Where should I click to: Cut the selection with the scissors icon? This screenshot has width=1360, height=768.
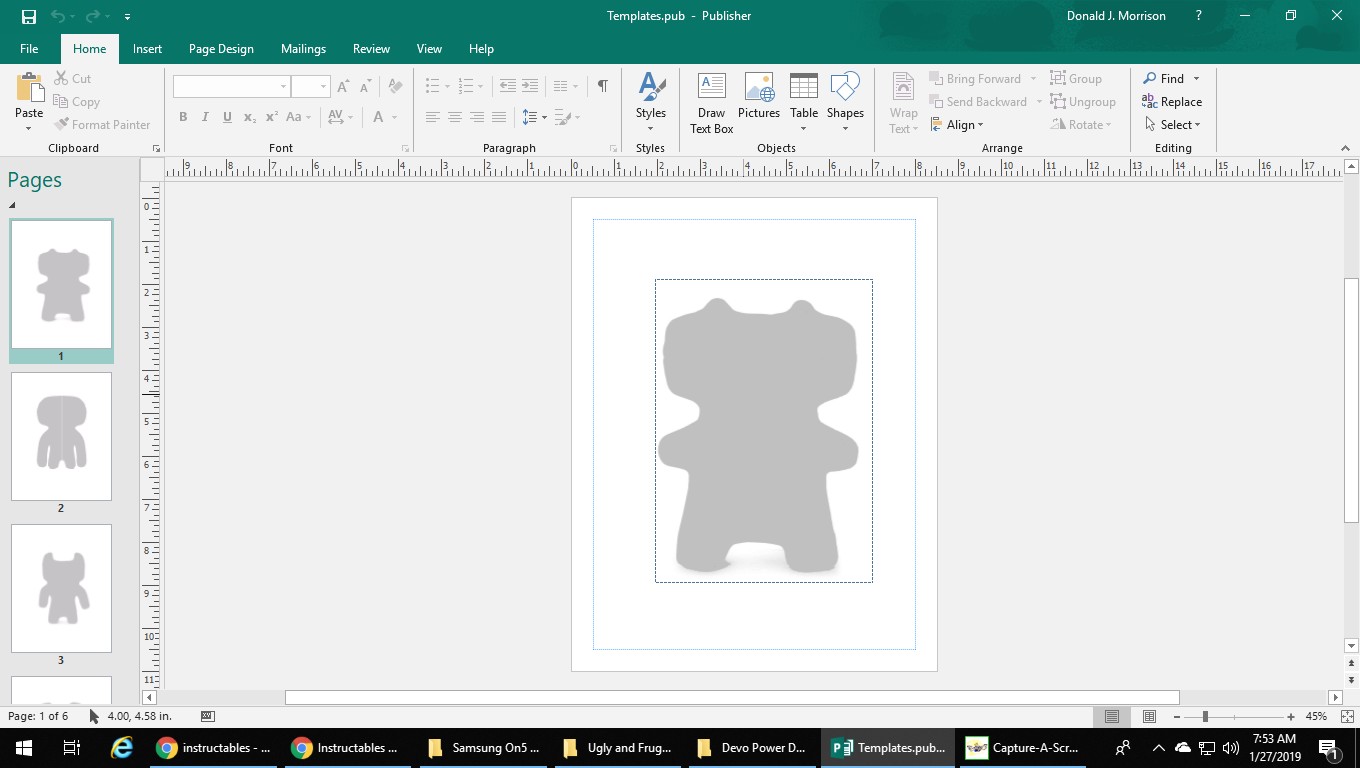point(61,78)
